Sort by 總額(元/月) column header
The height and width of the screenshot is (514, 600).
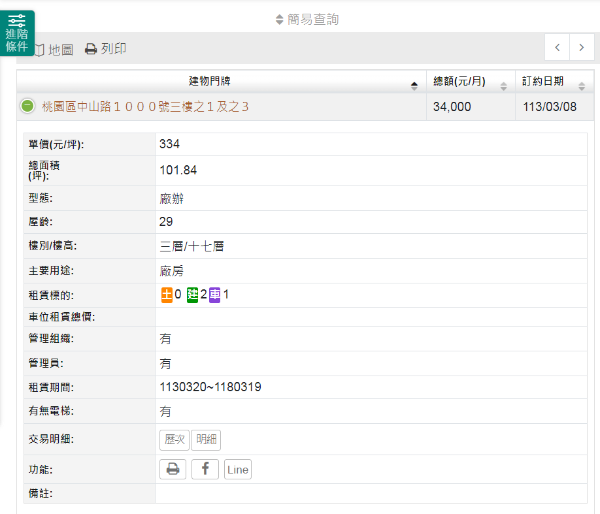tap(467, 81)
